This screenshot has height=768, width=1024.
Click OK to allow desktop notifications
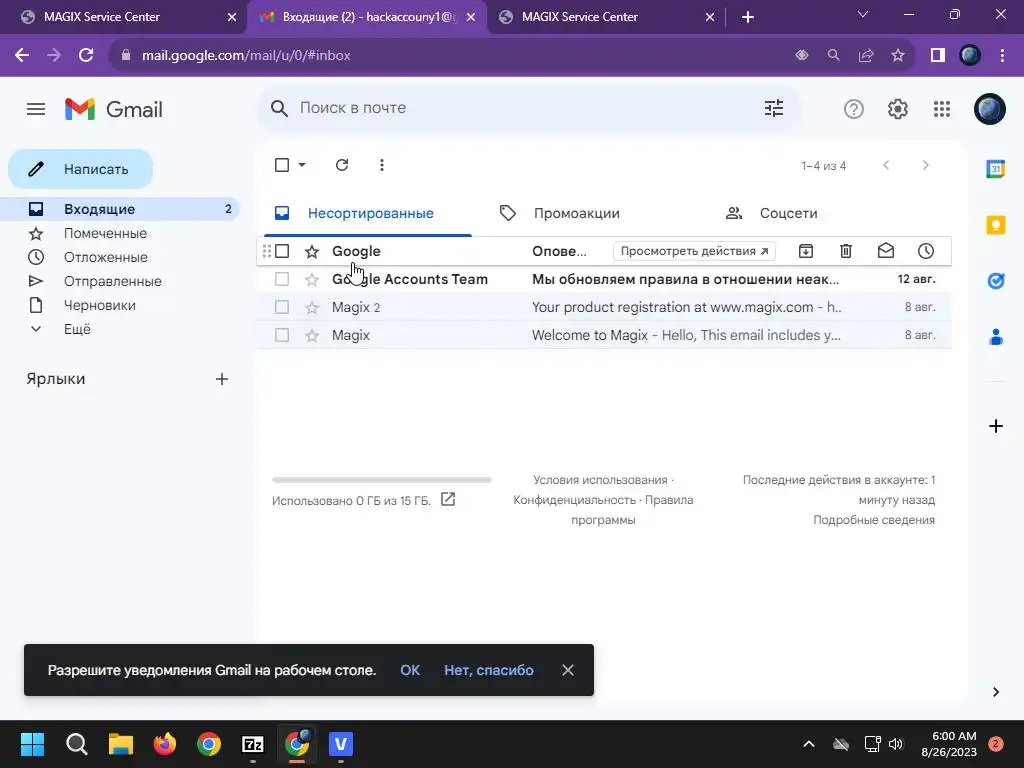[410, 670]
